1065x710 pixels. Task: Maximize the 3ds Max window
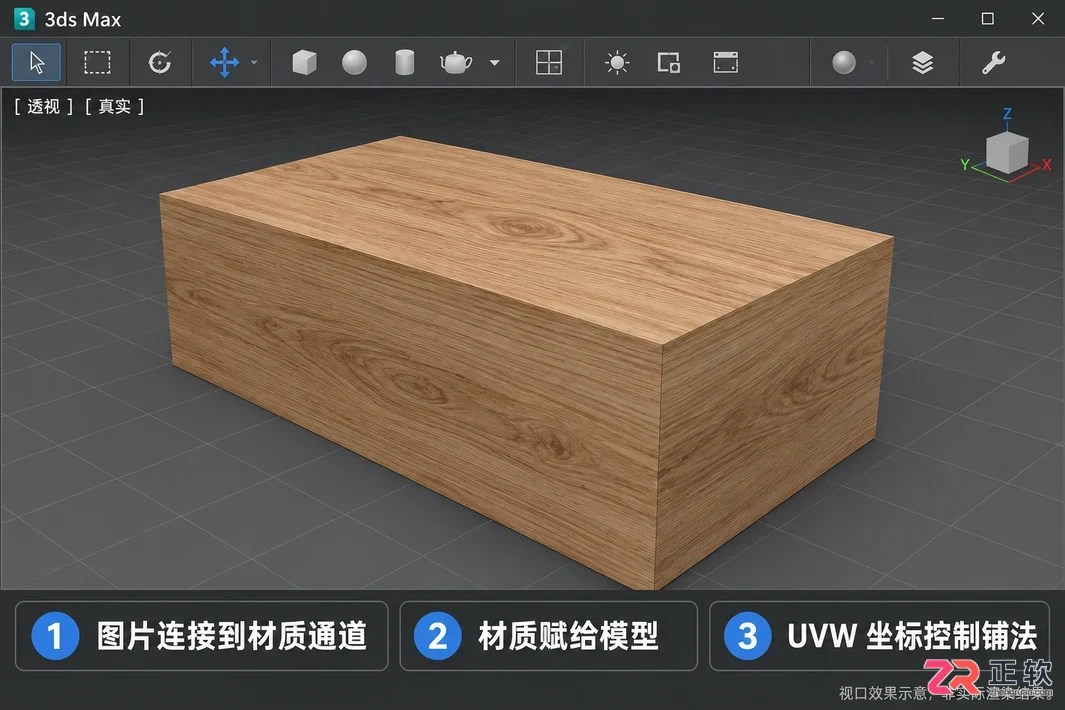(x=988, y=19)
